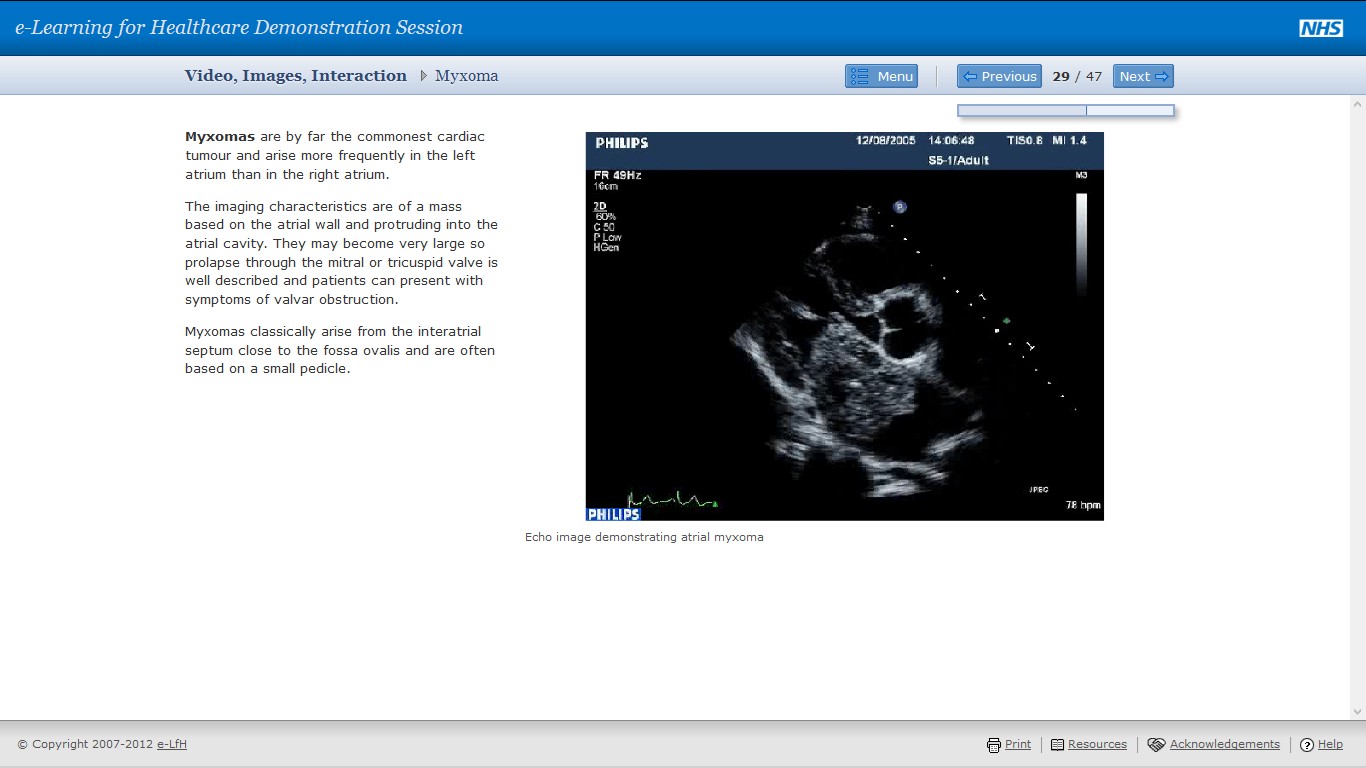The height and width of the screenshot is (768, 1366).
Task: Click the printer icon in the footer
Action: coord(993,744)
